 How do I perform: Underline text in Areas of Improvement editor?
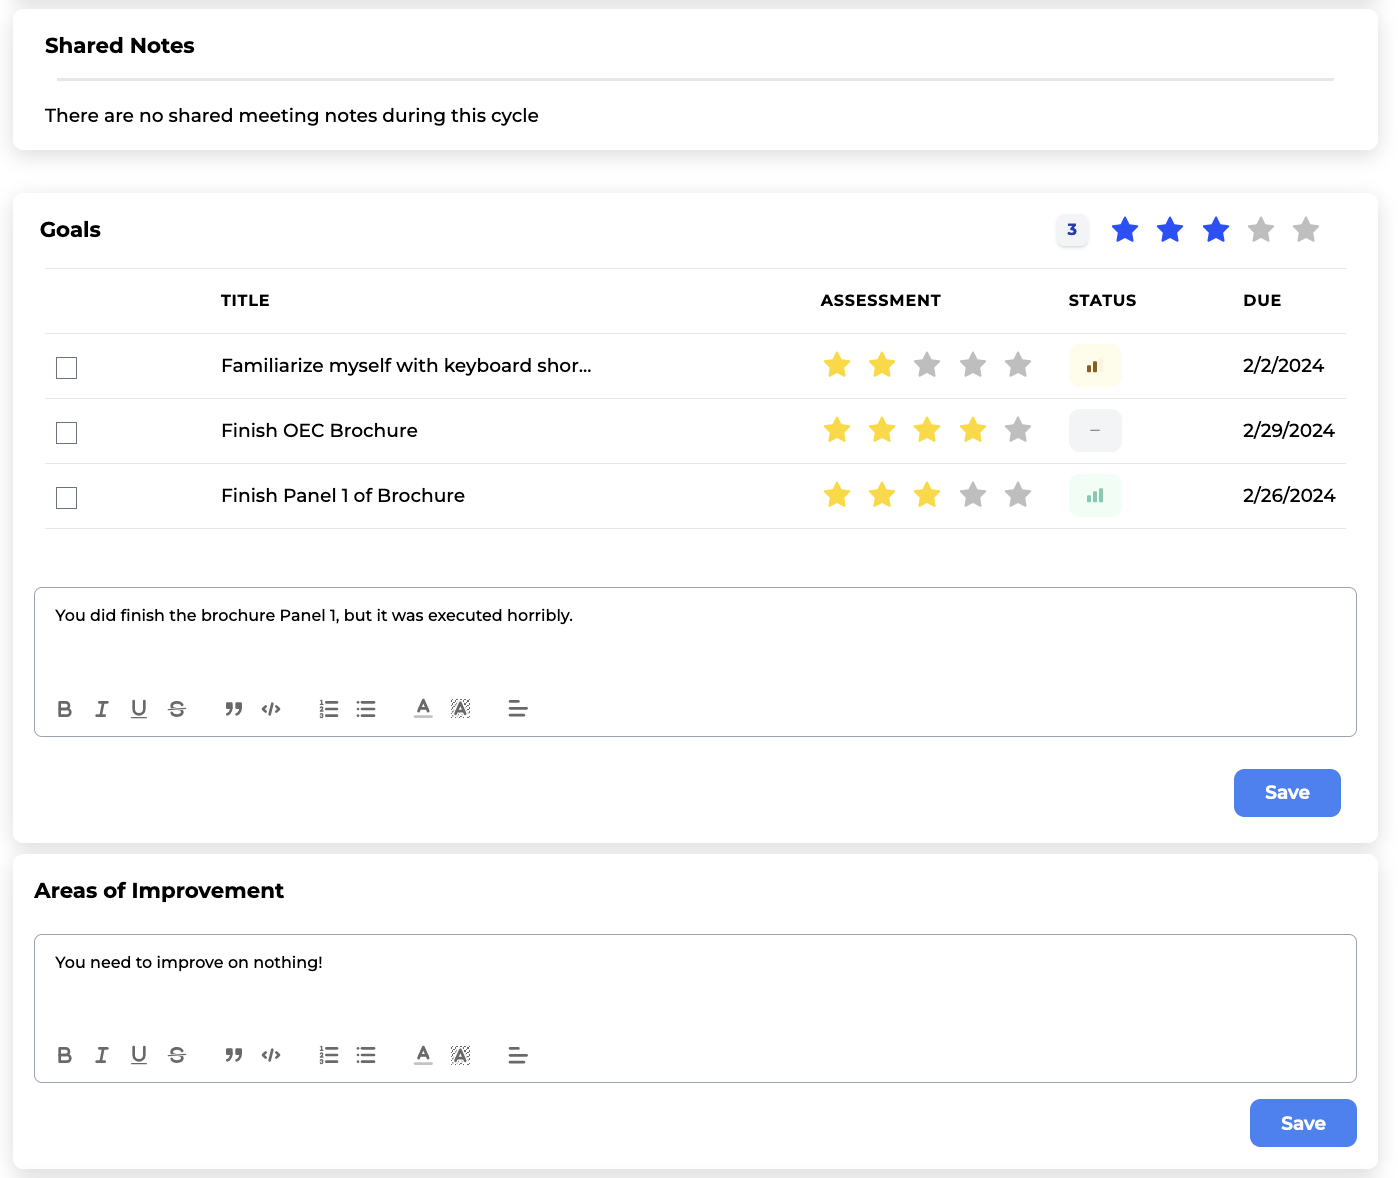pos(139,1055)
